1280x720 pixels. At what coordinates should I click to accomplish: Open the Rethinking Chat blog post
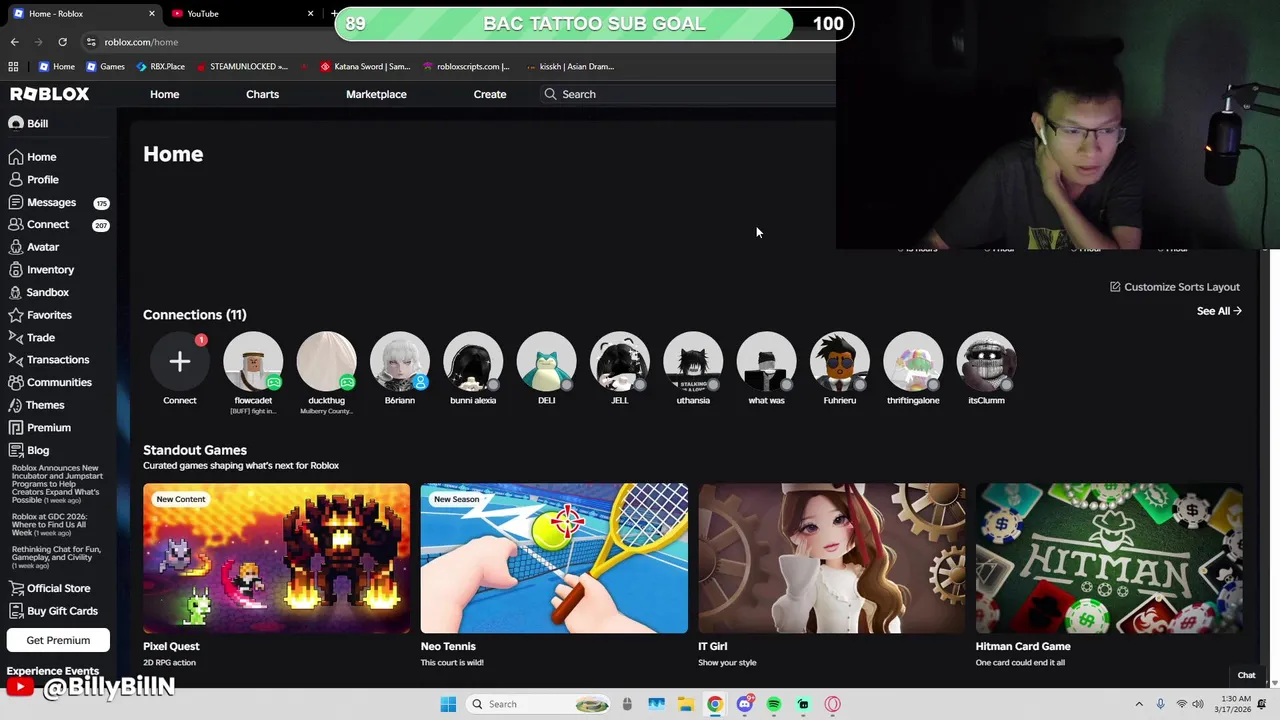(56, 557)
